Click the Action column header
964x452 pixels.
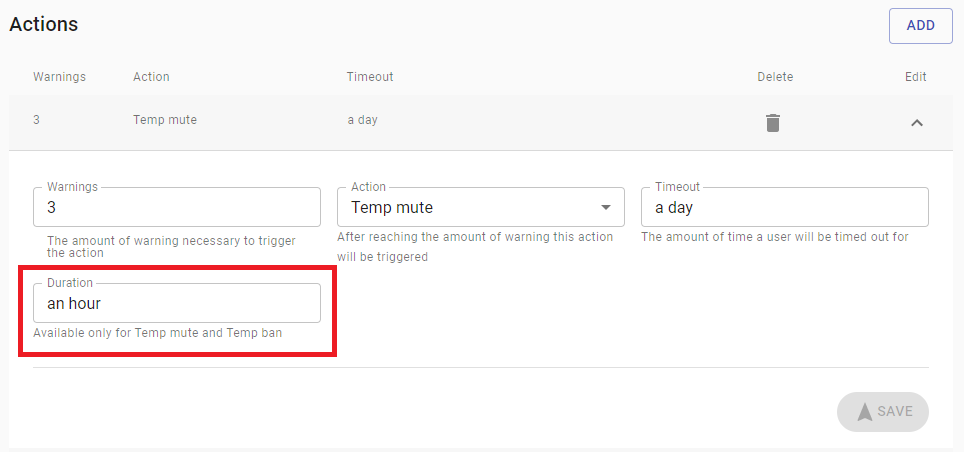[x=151, y=77]
